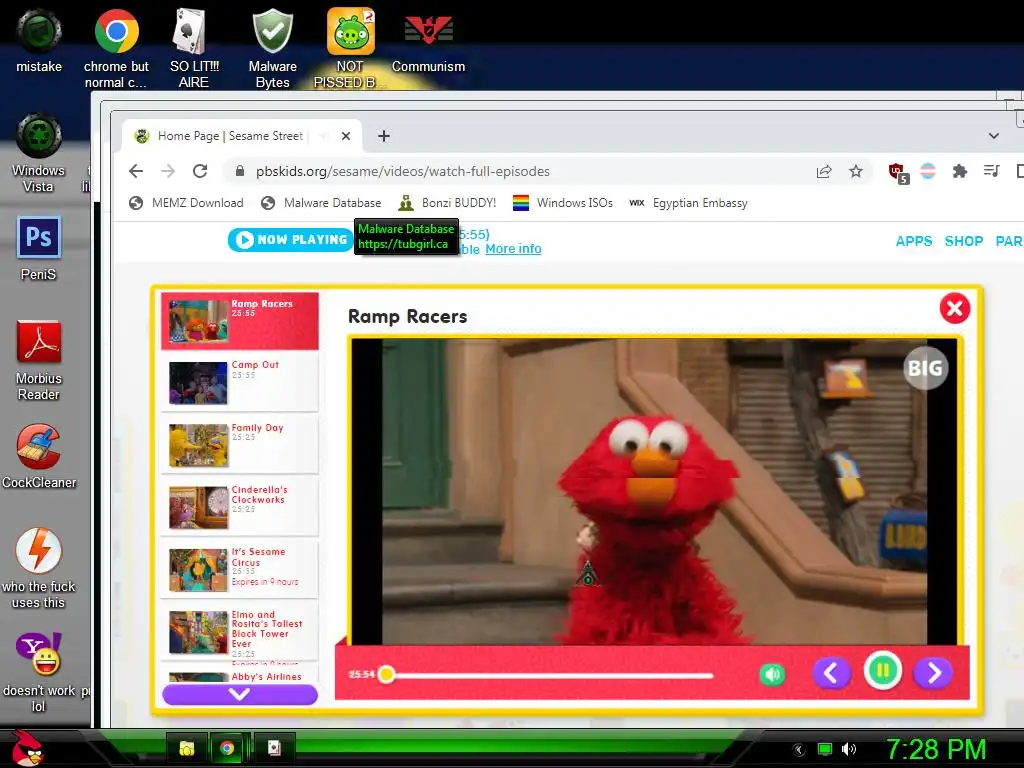Image resolution: width=1024 pixels, height=768 pixels.
Task: Open the Extensions puzzle piece menu
Action: pyautogui.click(x=959, y=171)
